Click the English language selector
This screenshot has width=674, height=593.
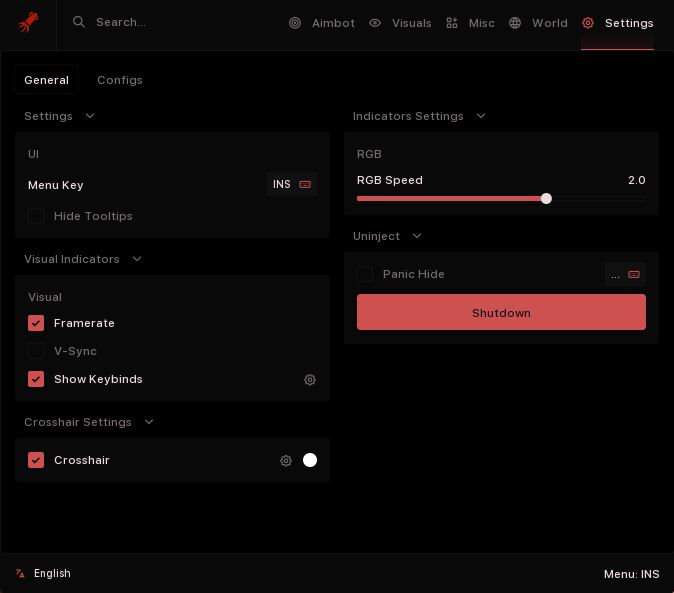click(43, 573)
